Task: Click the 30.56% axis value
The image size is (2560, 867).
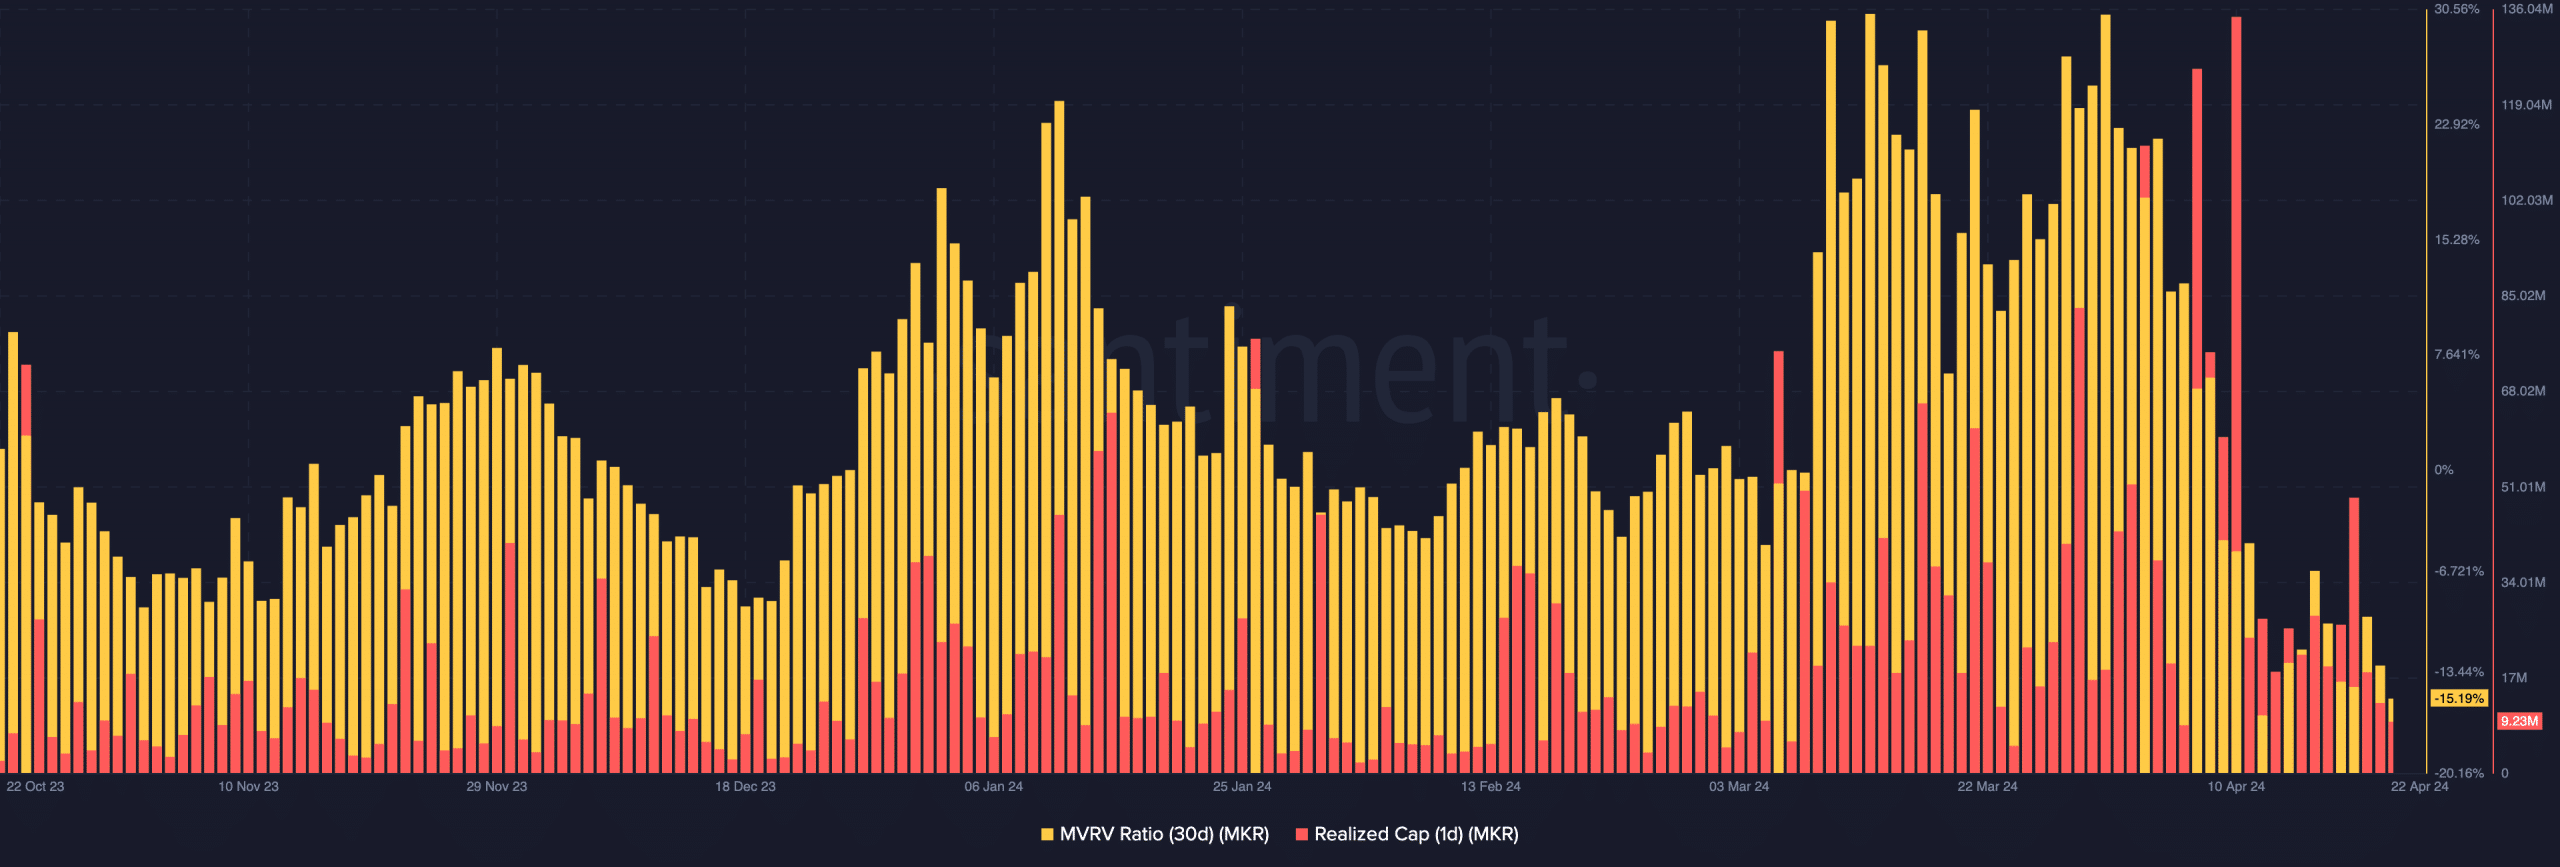Action: 2456,9
